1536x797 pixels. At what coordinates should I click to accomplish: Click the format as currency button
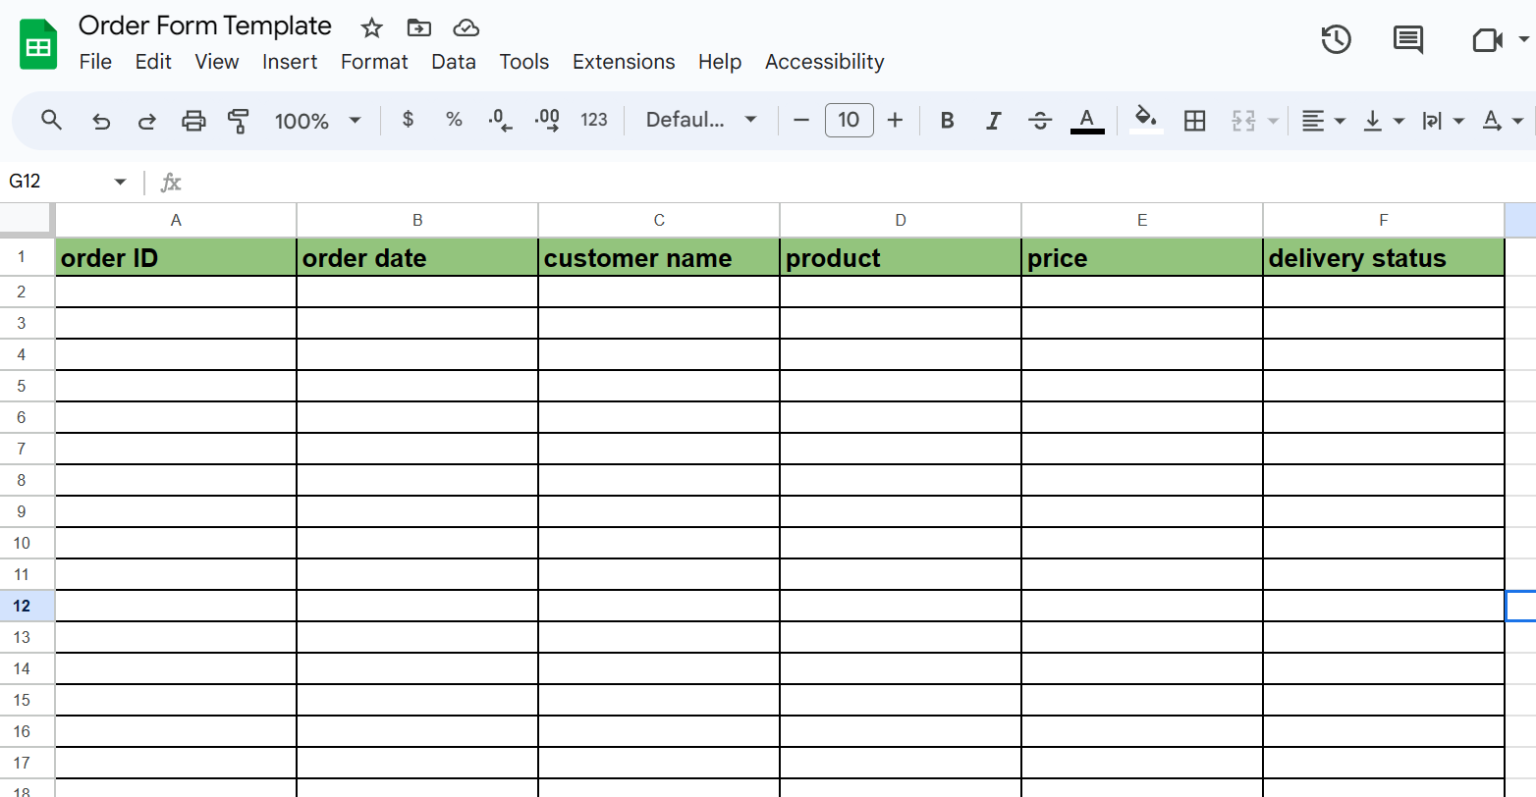(407, 120)
